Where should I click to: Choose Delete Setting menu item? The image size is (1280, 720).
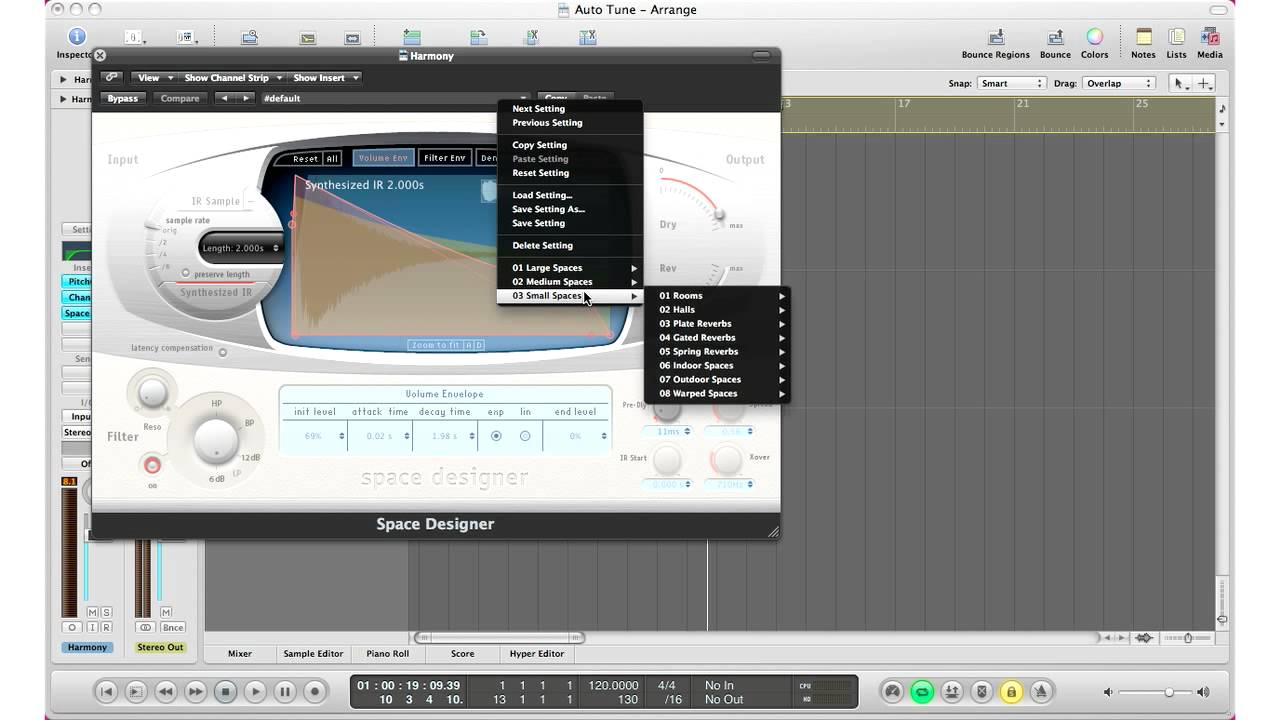point(570,245)
